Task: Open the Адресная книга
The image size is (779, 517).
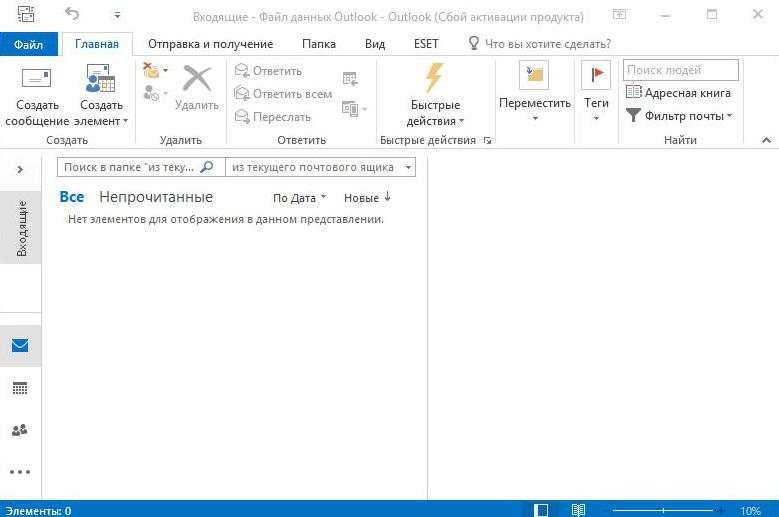Action: tap(678, 93)
